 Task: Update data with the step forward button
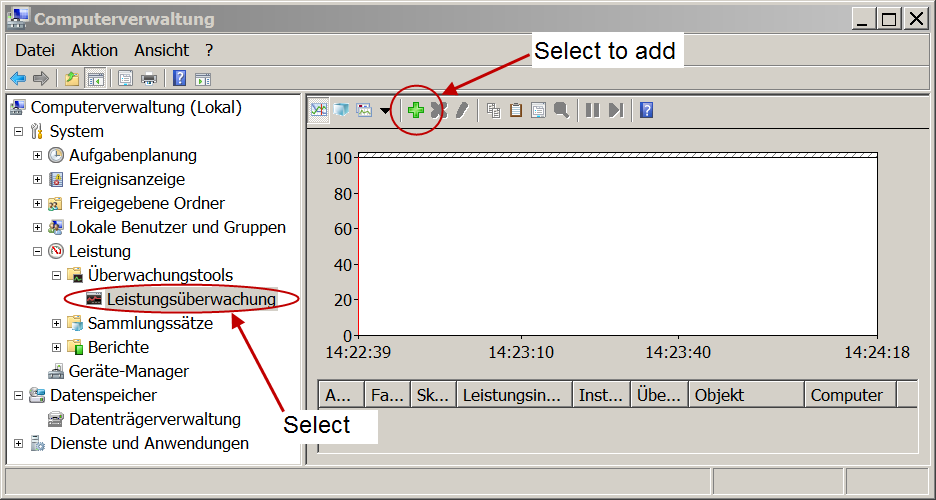coord(615,110)
